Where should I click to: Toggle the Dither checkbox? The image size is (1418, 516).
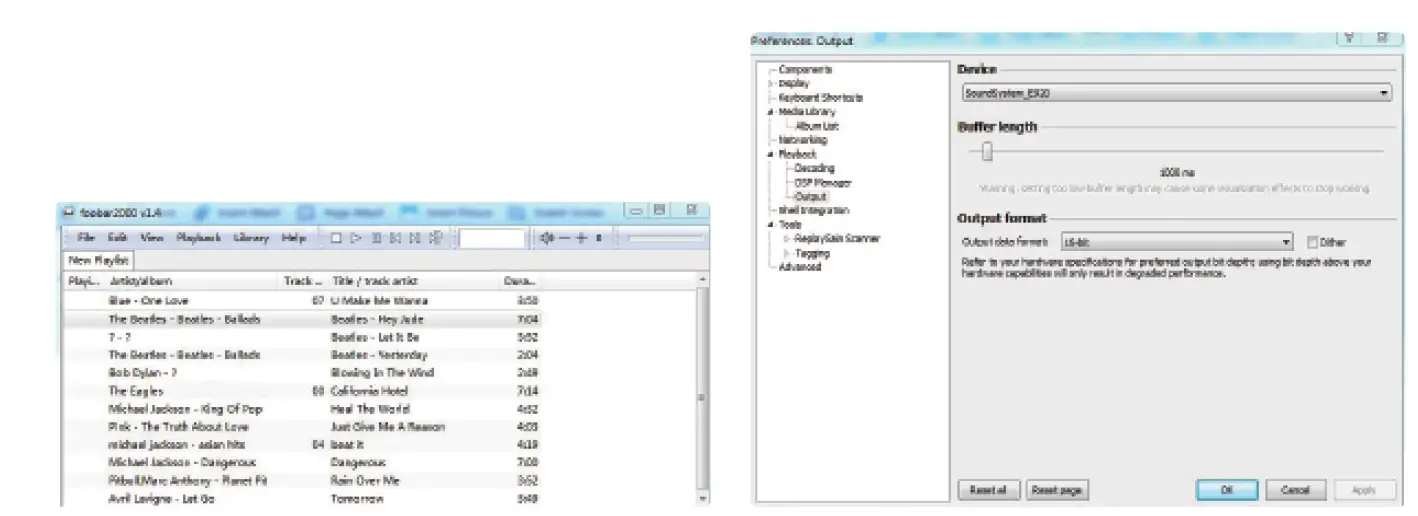[x=1314, y=242]
